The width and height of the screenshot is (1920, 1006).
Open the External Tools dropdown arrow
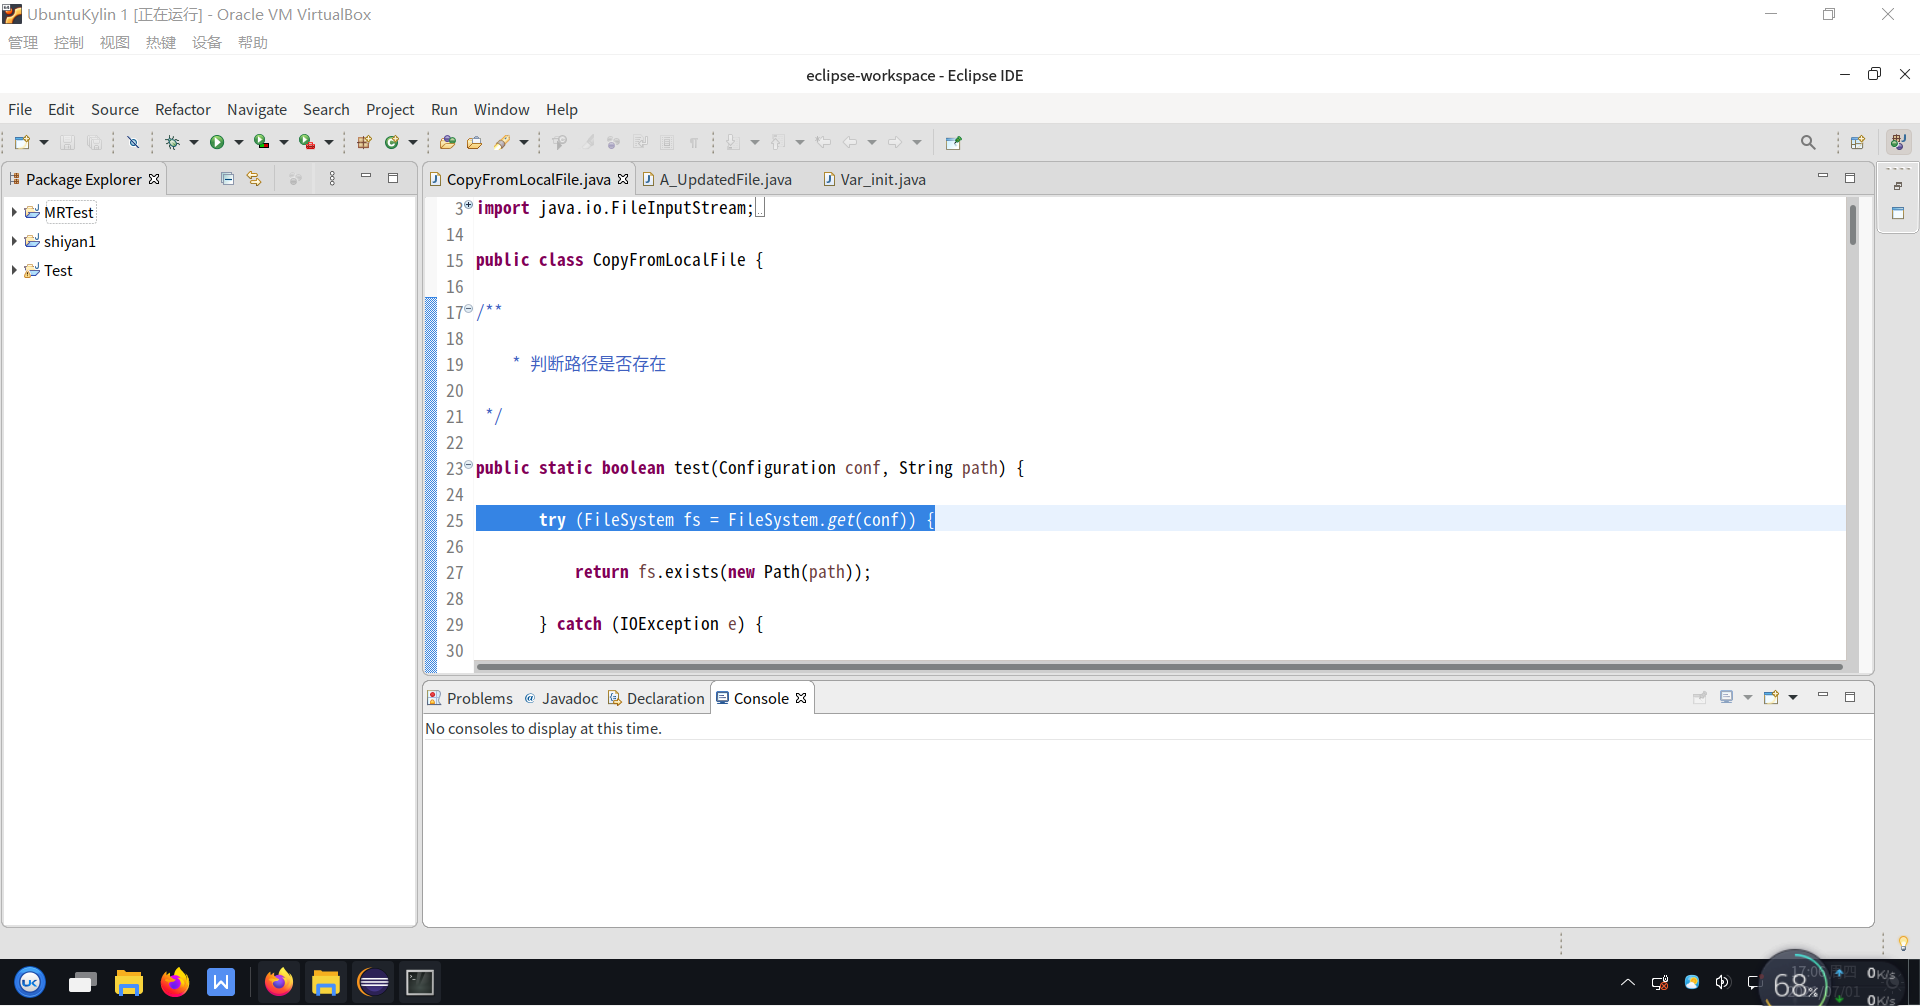pos(329,142)
